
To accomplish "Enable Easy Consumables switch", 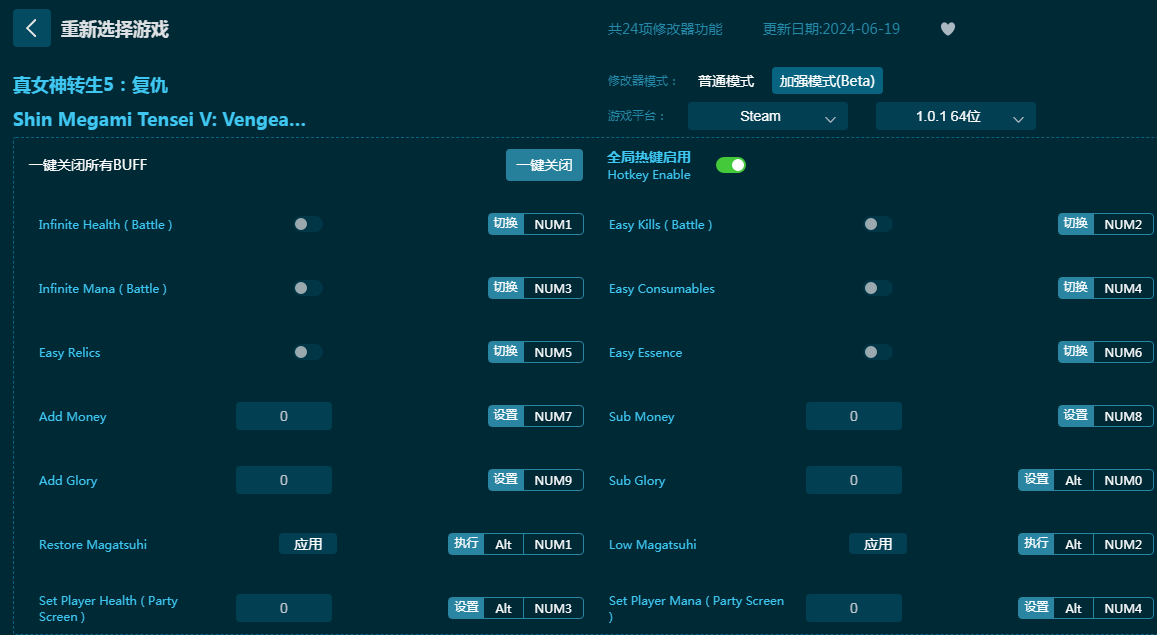I will (x=878, y=288).
